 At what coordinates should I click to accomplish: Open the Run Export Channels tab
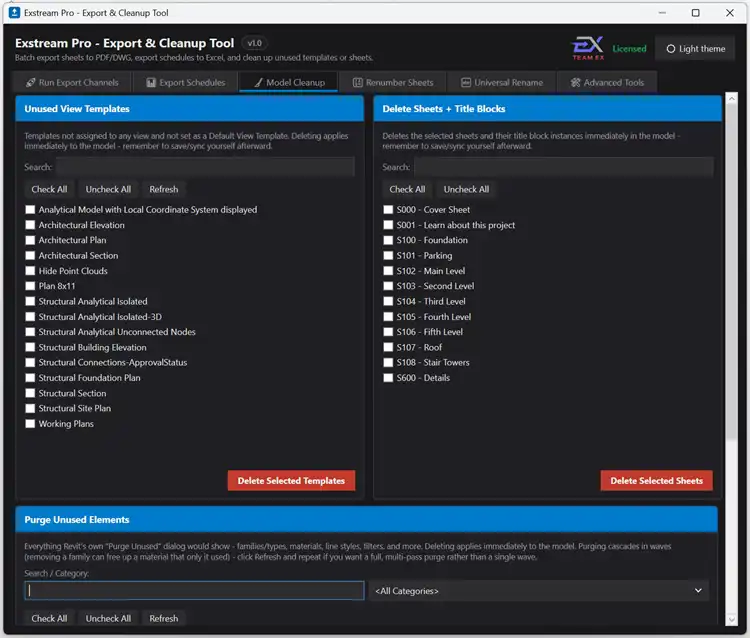tap(72, 82)
